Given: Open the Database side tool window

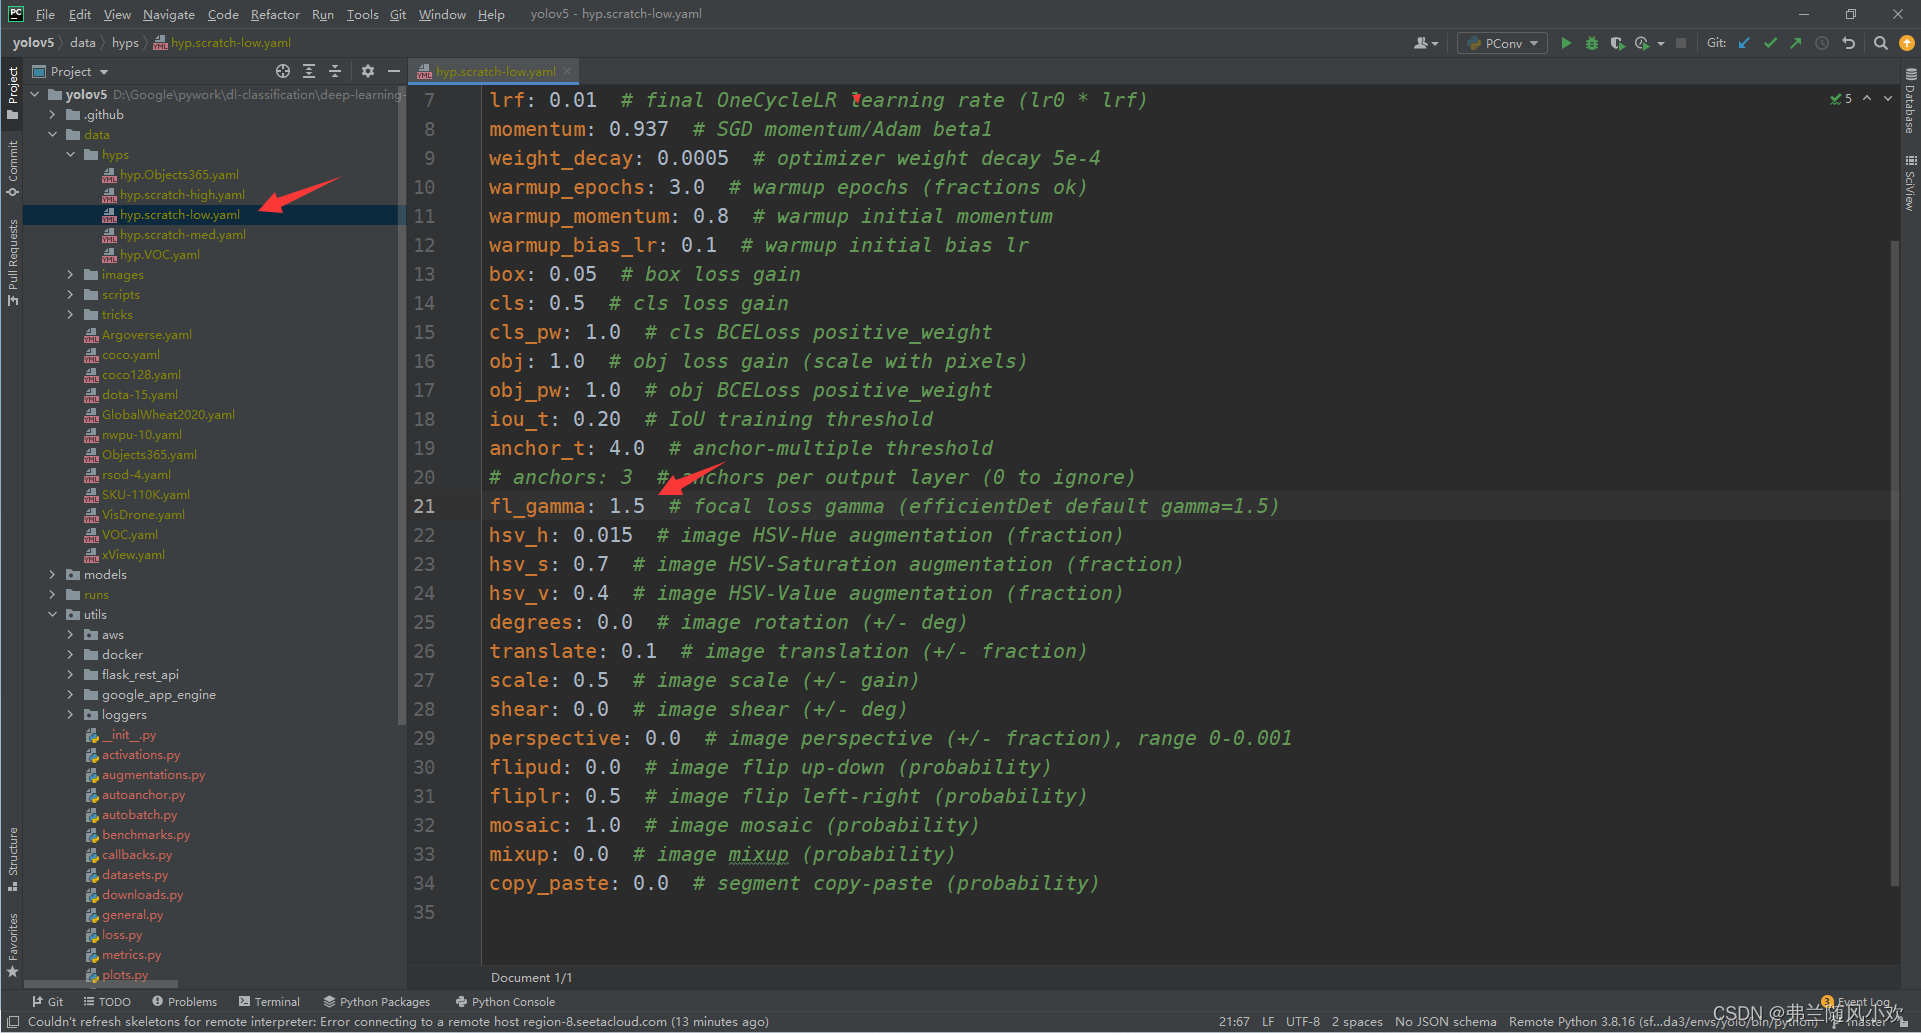Looking at the screenshot, I should tap(1910, 101).
